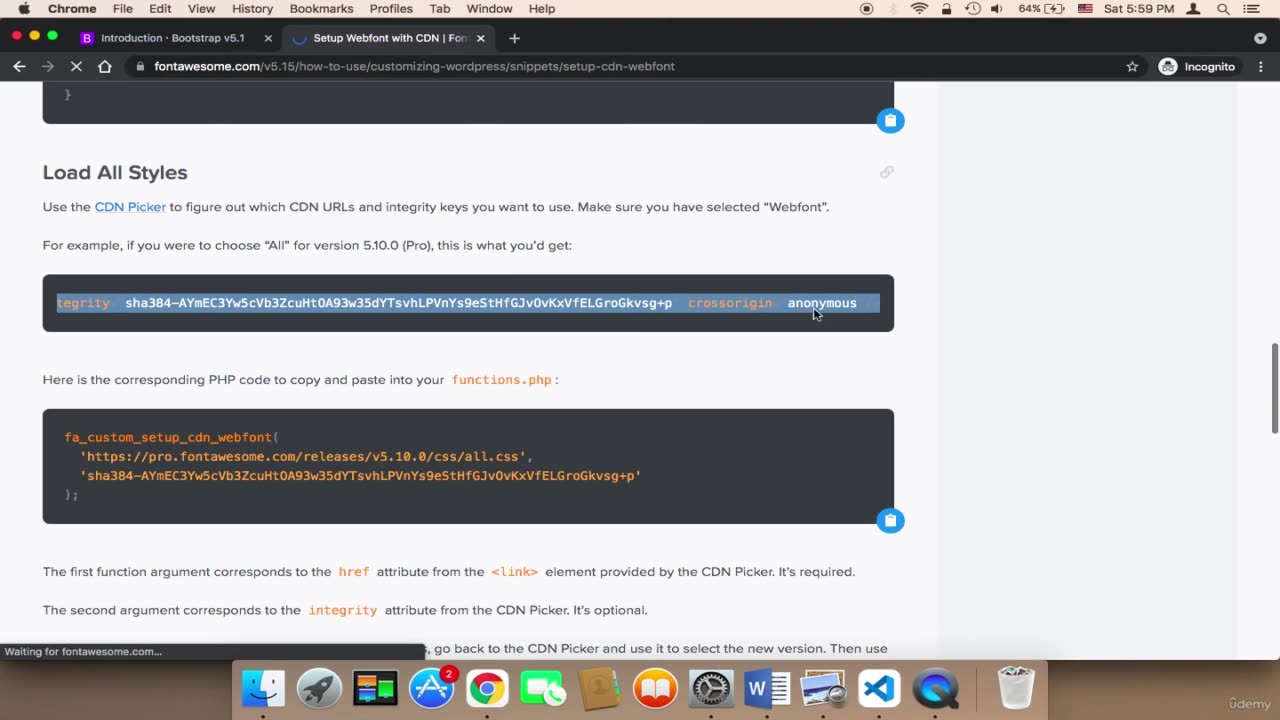Switch to the Introduction Bootstrap v5.1 tab

click(175, 38)
